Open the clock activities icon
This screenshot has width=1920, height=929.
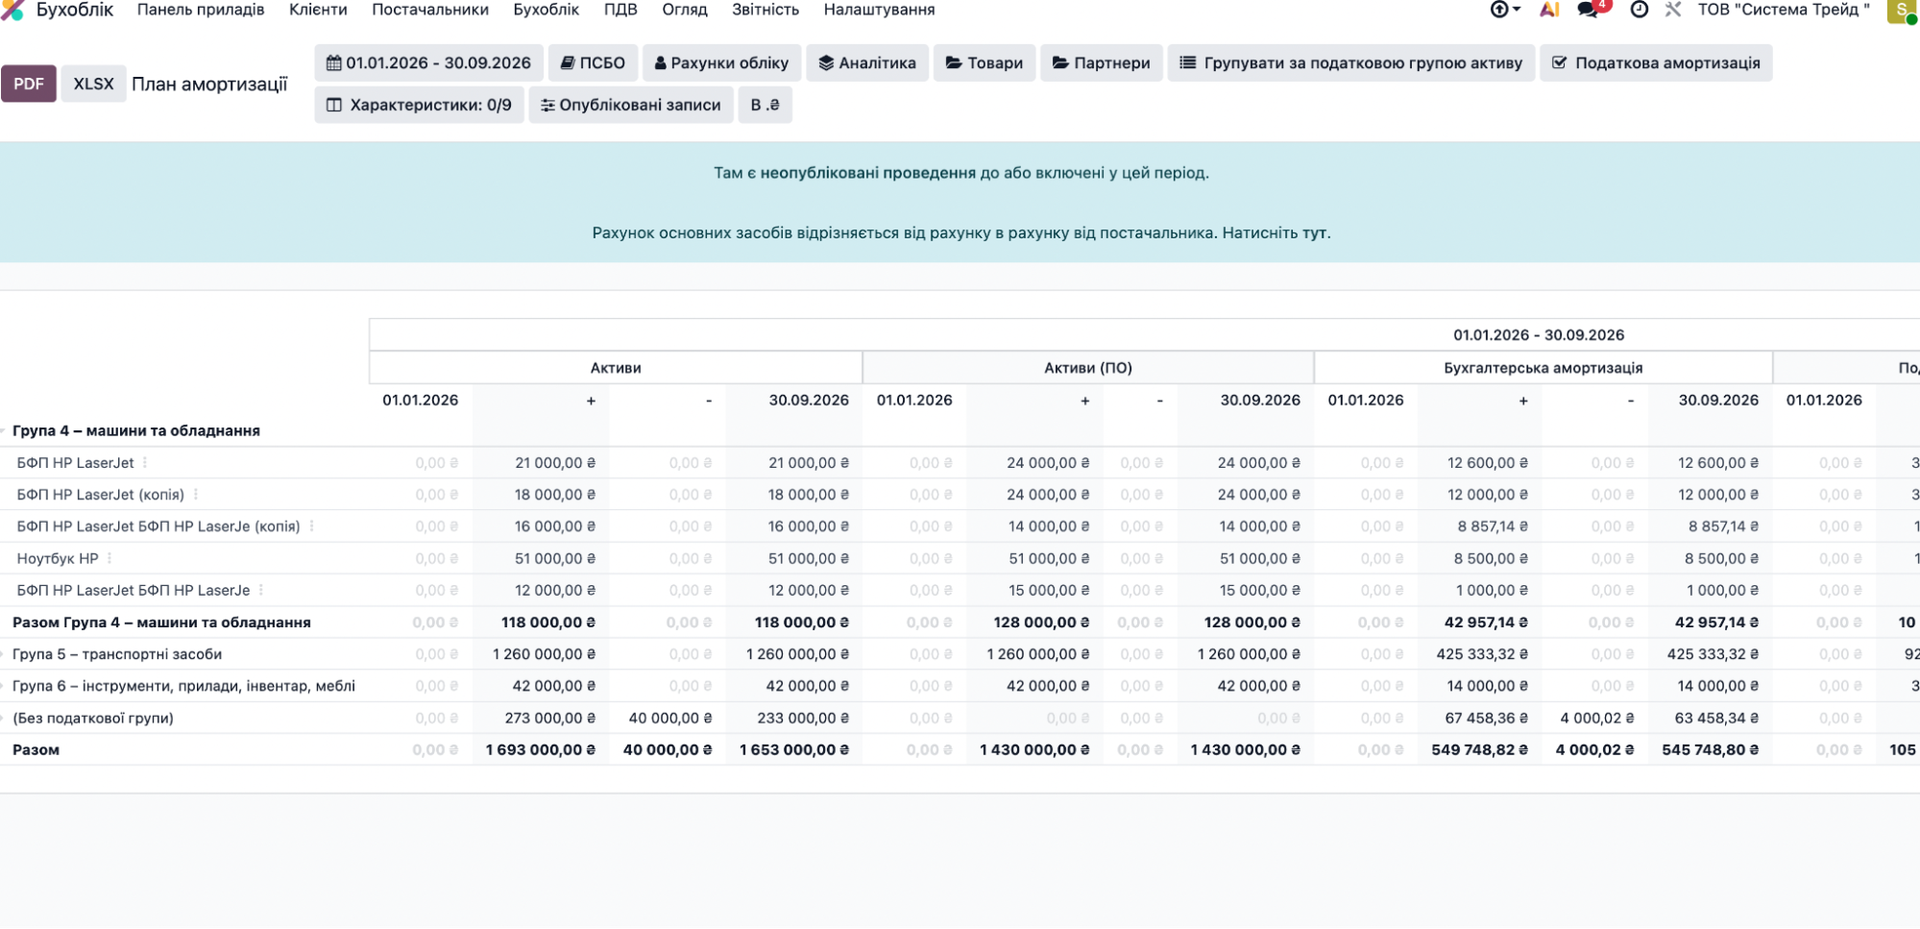click(x=1639, y=10)
